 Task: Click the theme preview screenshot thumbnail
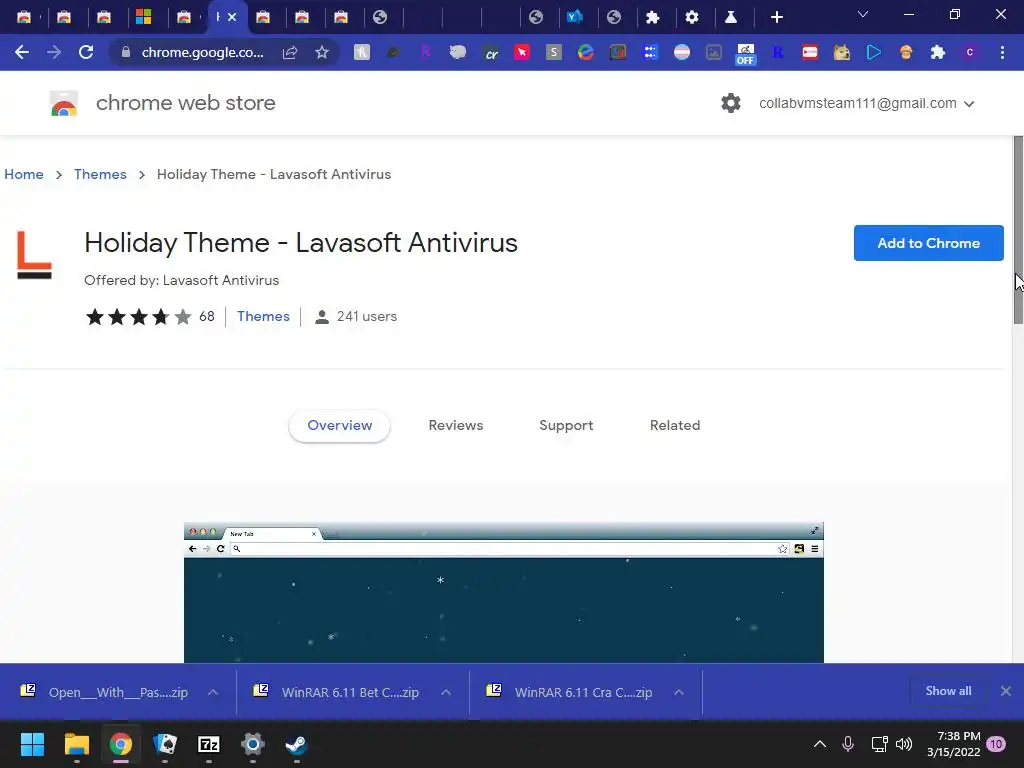[504, 592]
